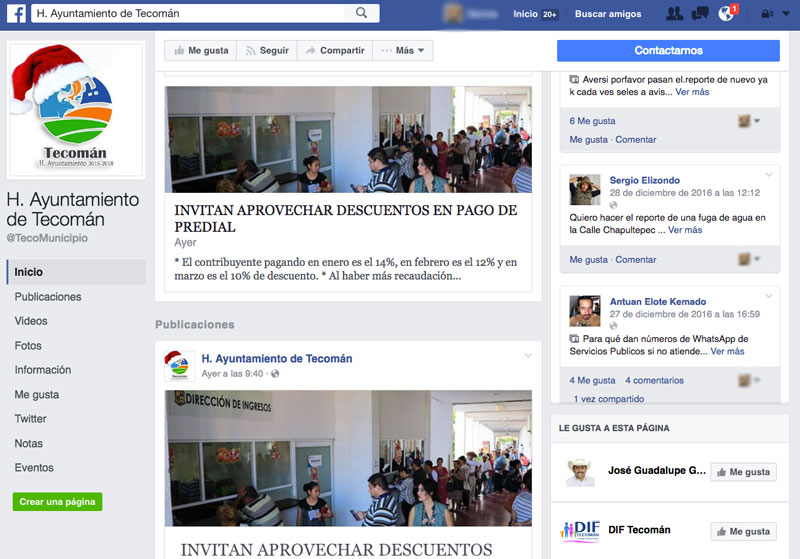Open Twitter in left sidebar
Viewport: 800px width, 559px height.
tap(30, 419)
